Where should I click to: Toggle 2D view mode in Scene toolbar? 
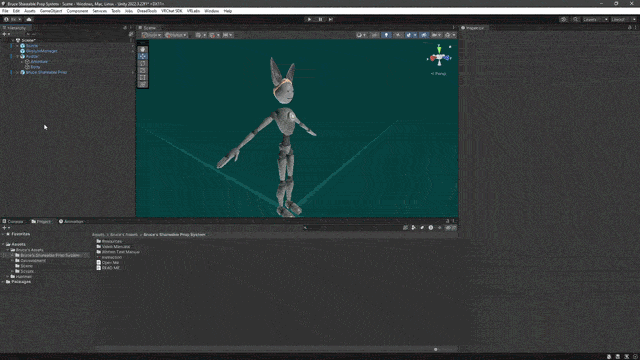point(375,35)
